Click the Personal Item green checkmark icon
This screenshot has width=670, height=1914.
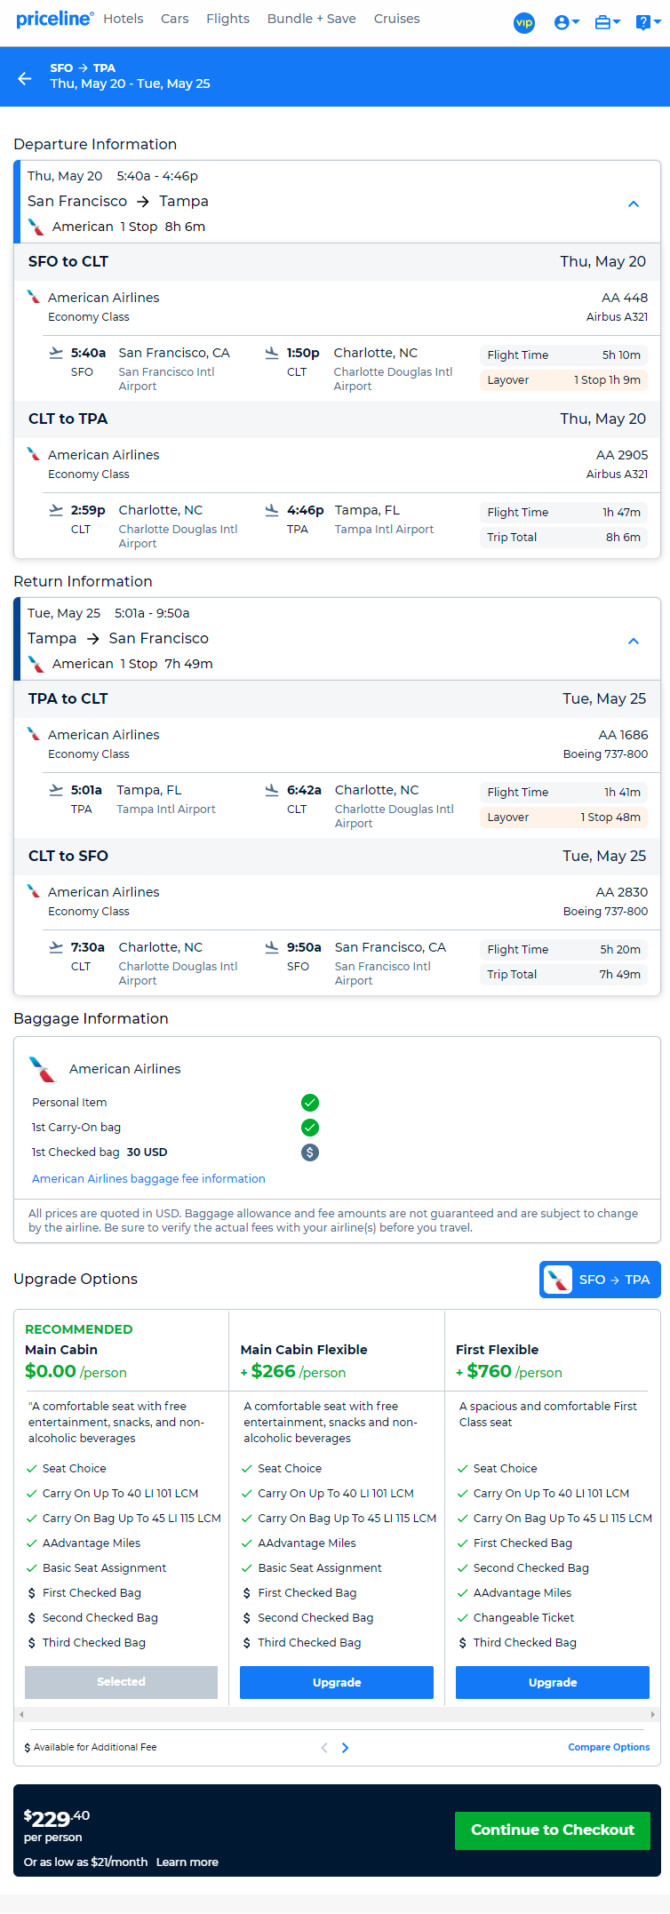[x=310, y=1102]
